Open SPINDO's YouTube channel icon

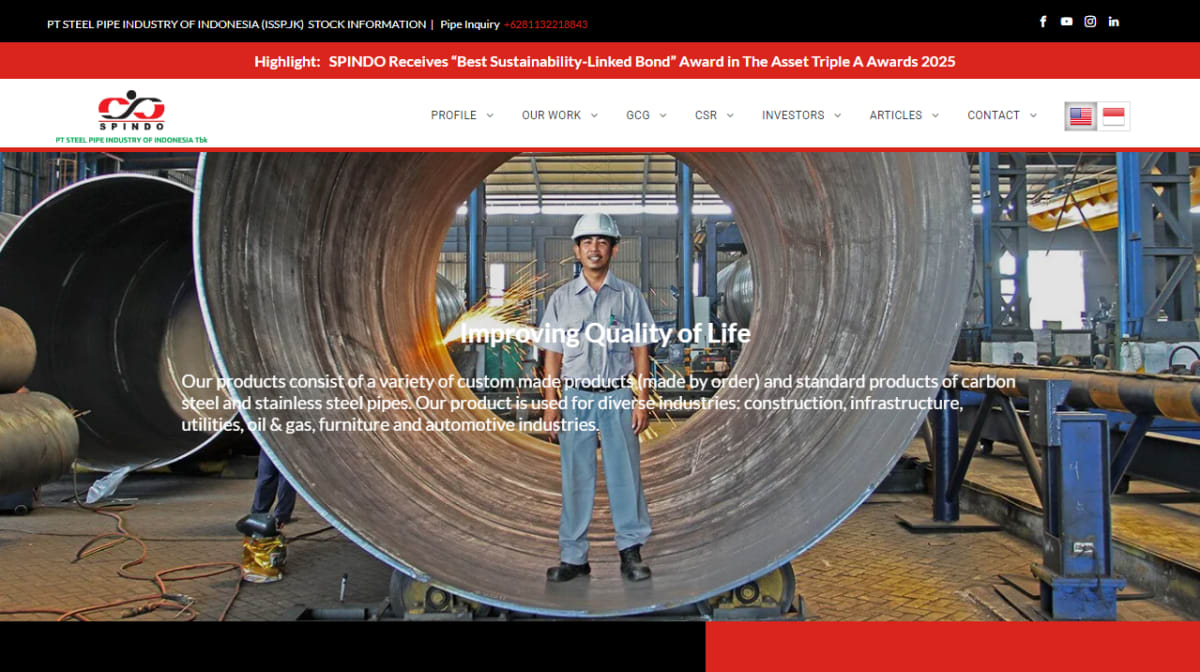1067,21
